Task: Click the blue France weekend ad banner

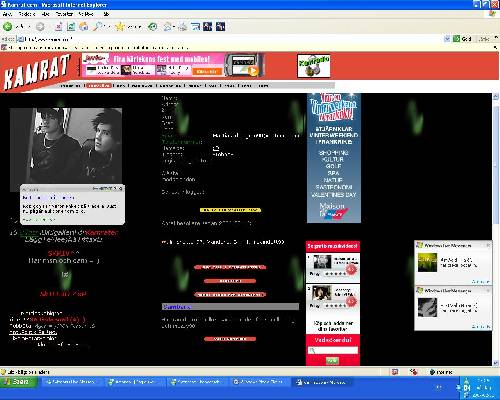Action: click(334, 158)
